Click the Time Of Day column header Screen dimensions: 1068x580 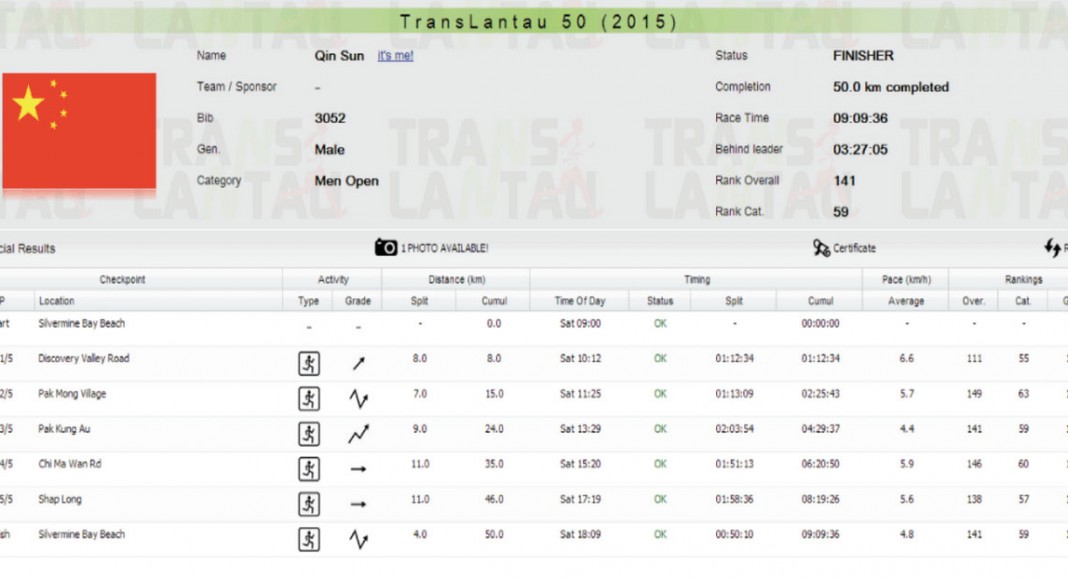[580, 301]
